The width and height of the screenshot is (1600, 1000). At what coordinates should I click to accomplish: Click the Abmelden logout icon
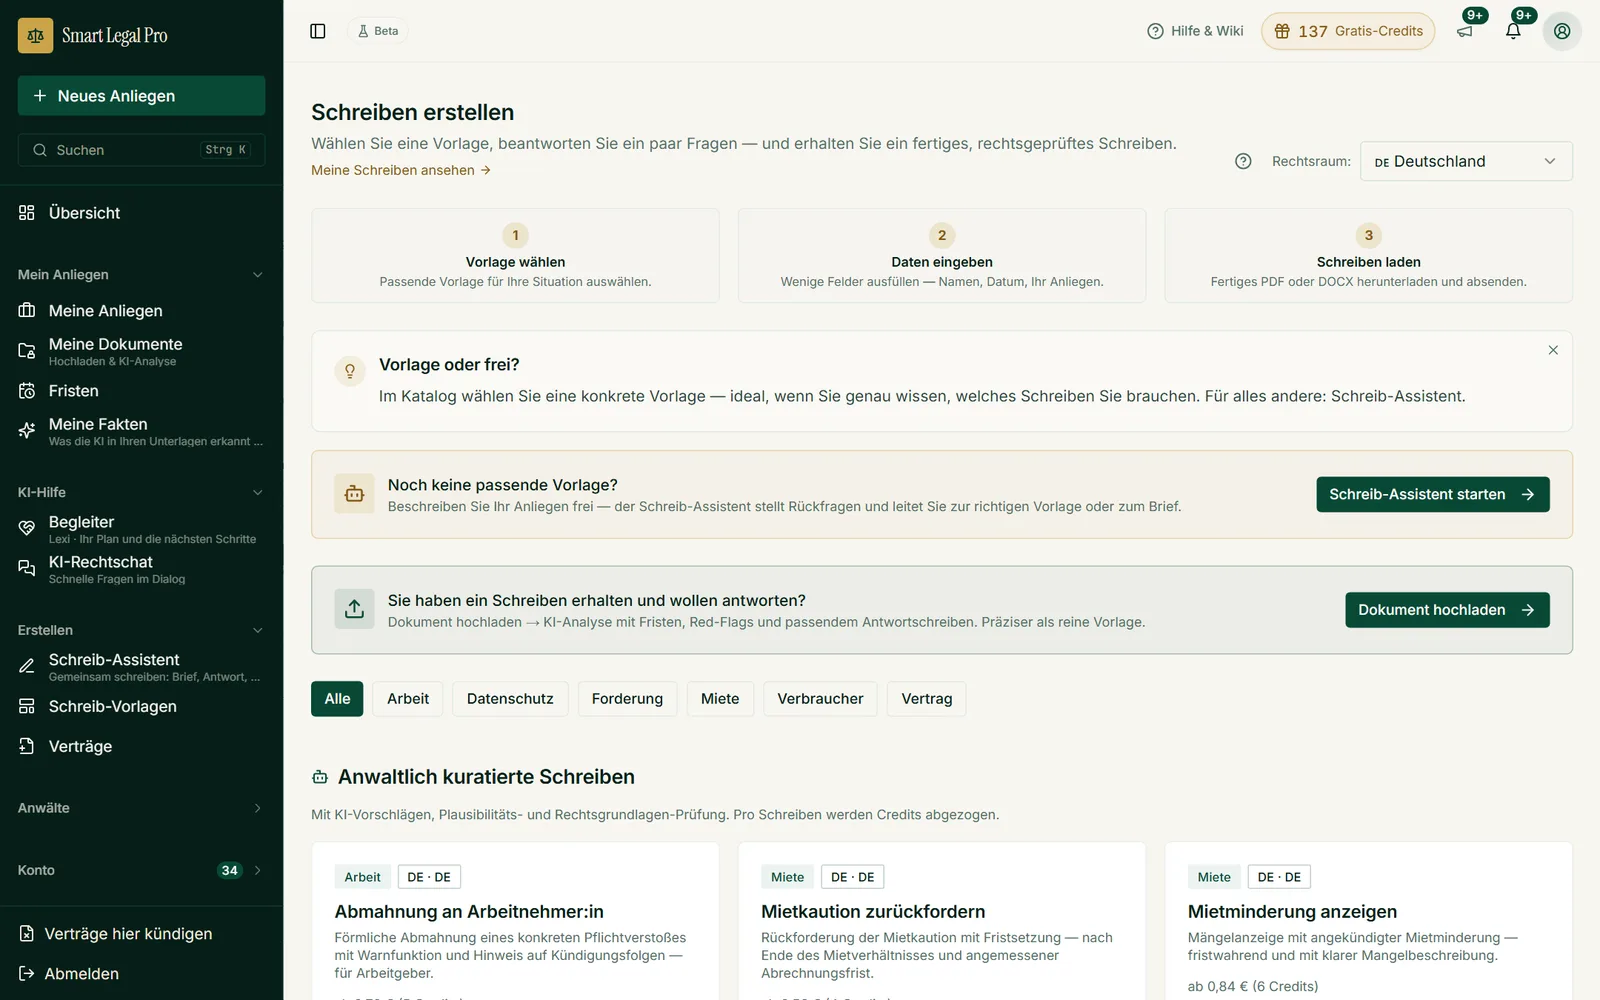pyautogui.click(x=27, y=973)
